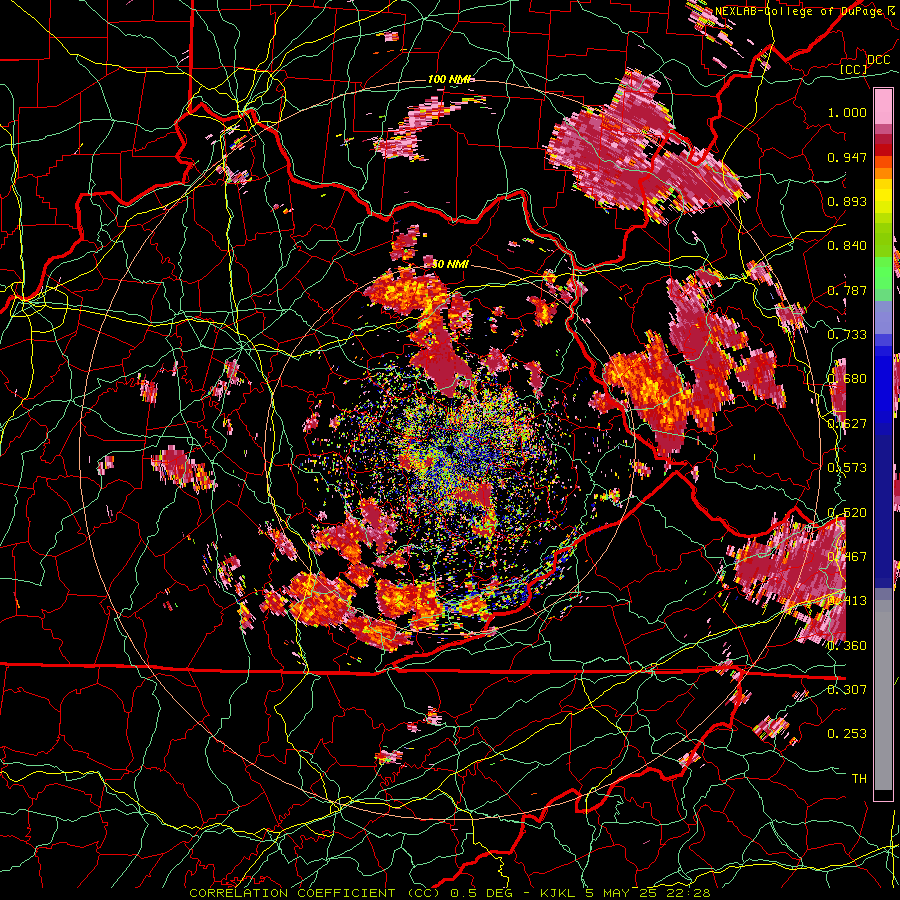900x900 pixels.
Task: Click the KJKL radar site identifier
Action: (x=560, y=893)
